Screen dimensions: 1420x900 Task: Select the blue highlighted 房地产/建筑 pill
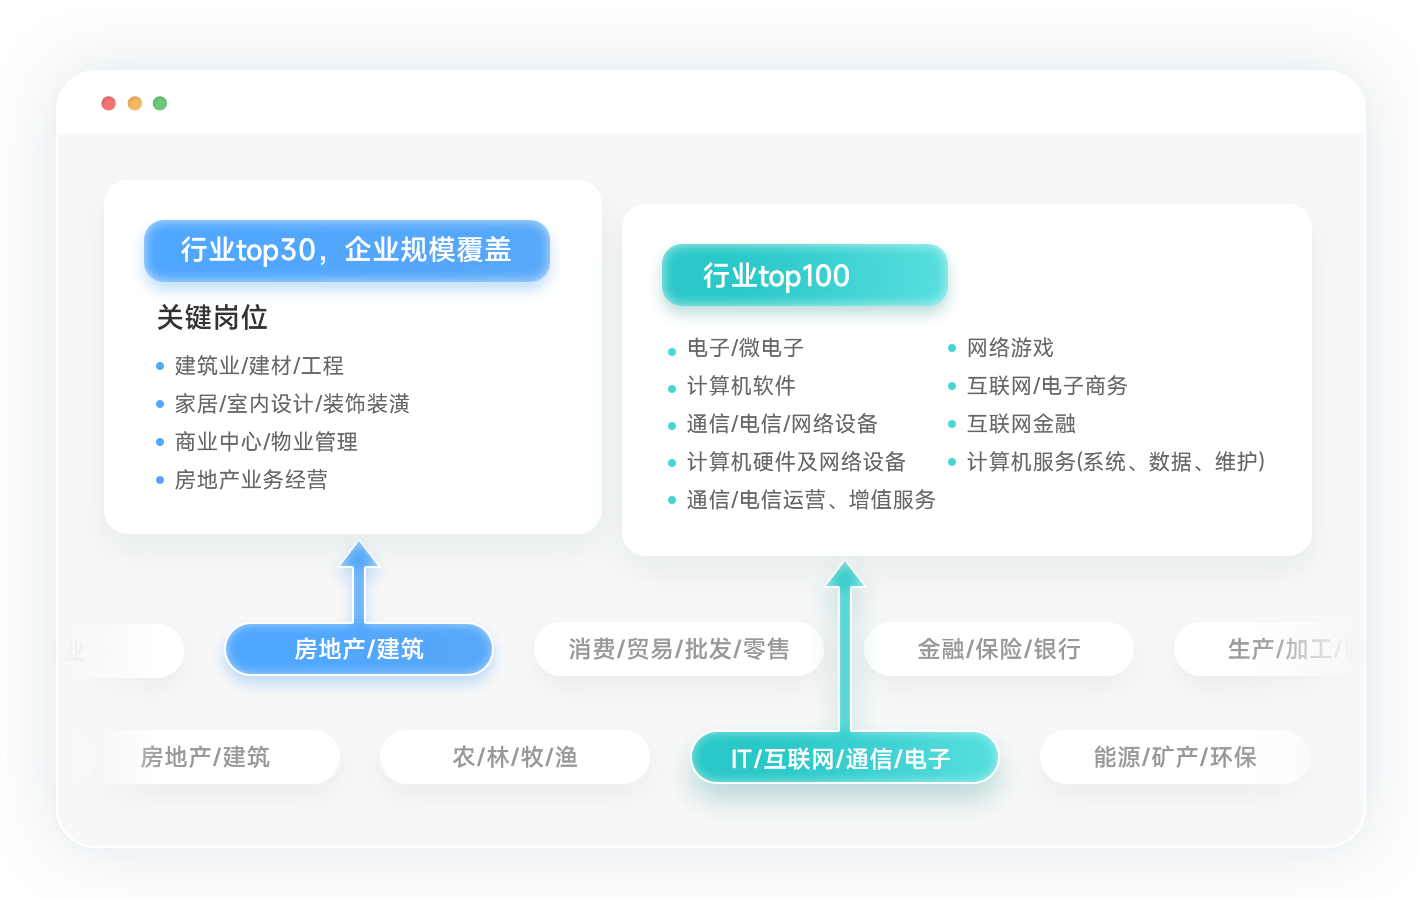point(359,650)
